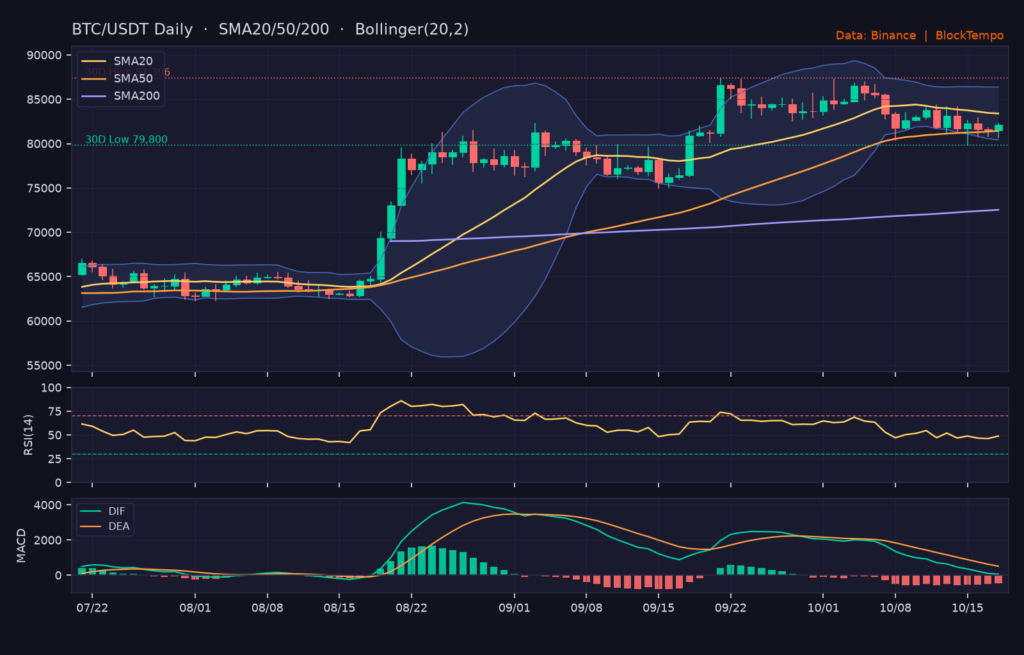Click the 90000 price axis label
This screenshot has width=1024, height=655.
click(44, 56)
